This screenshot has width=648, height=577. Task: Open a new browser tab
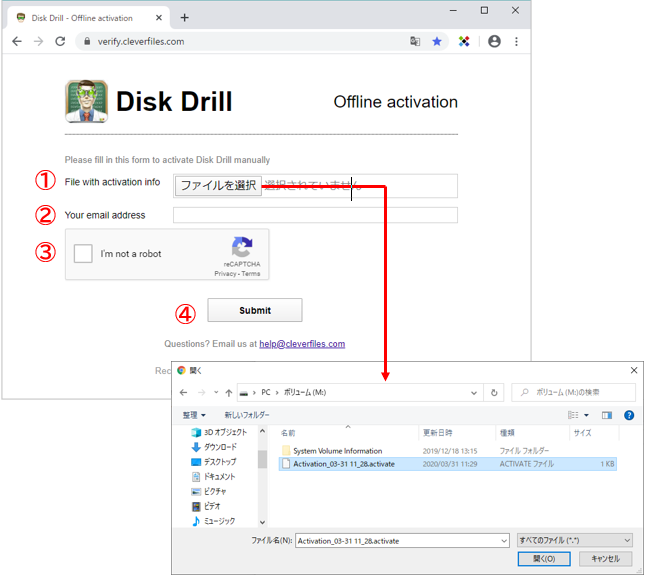(x=185, y=18)
